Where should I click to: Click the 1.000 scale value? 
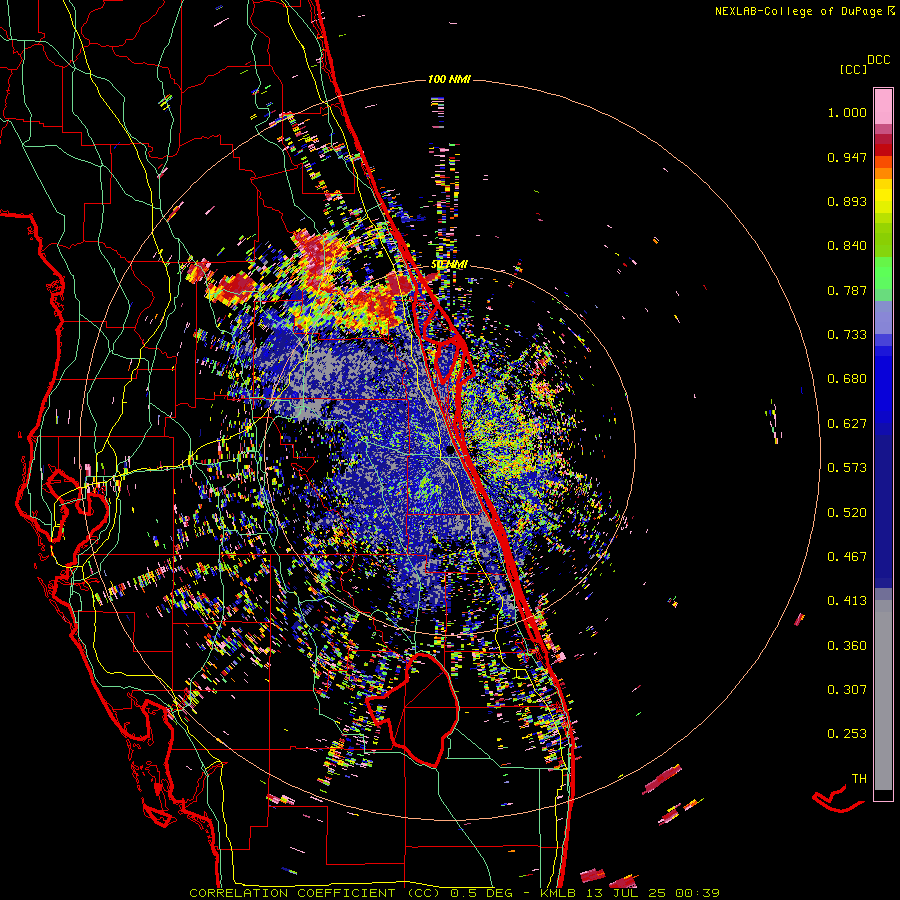pyautogui.click(x=847, y=112)
